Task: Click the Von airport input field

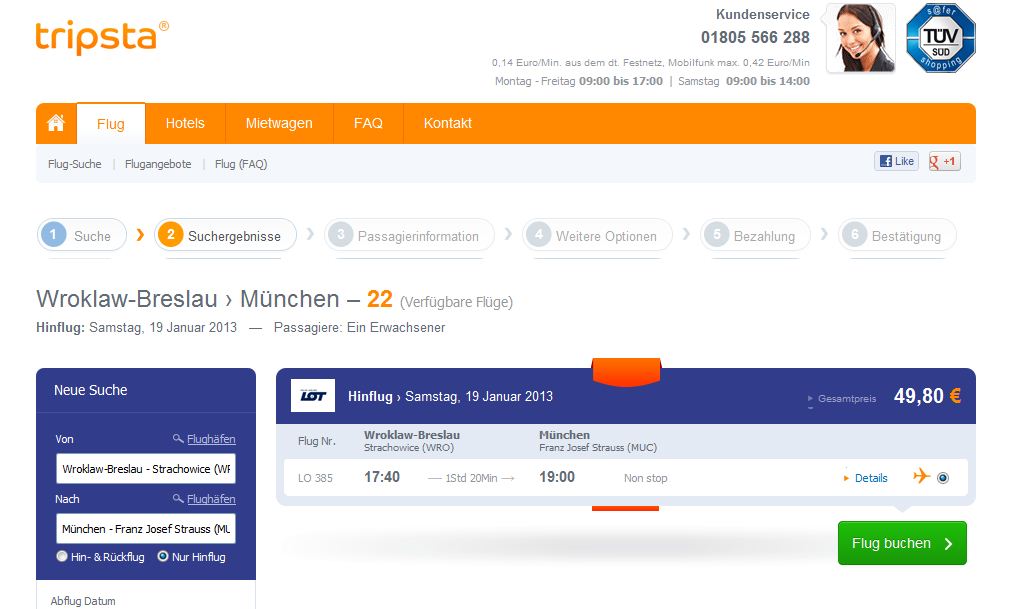Action: [x=146, y=469]
